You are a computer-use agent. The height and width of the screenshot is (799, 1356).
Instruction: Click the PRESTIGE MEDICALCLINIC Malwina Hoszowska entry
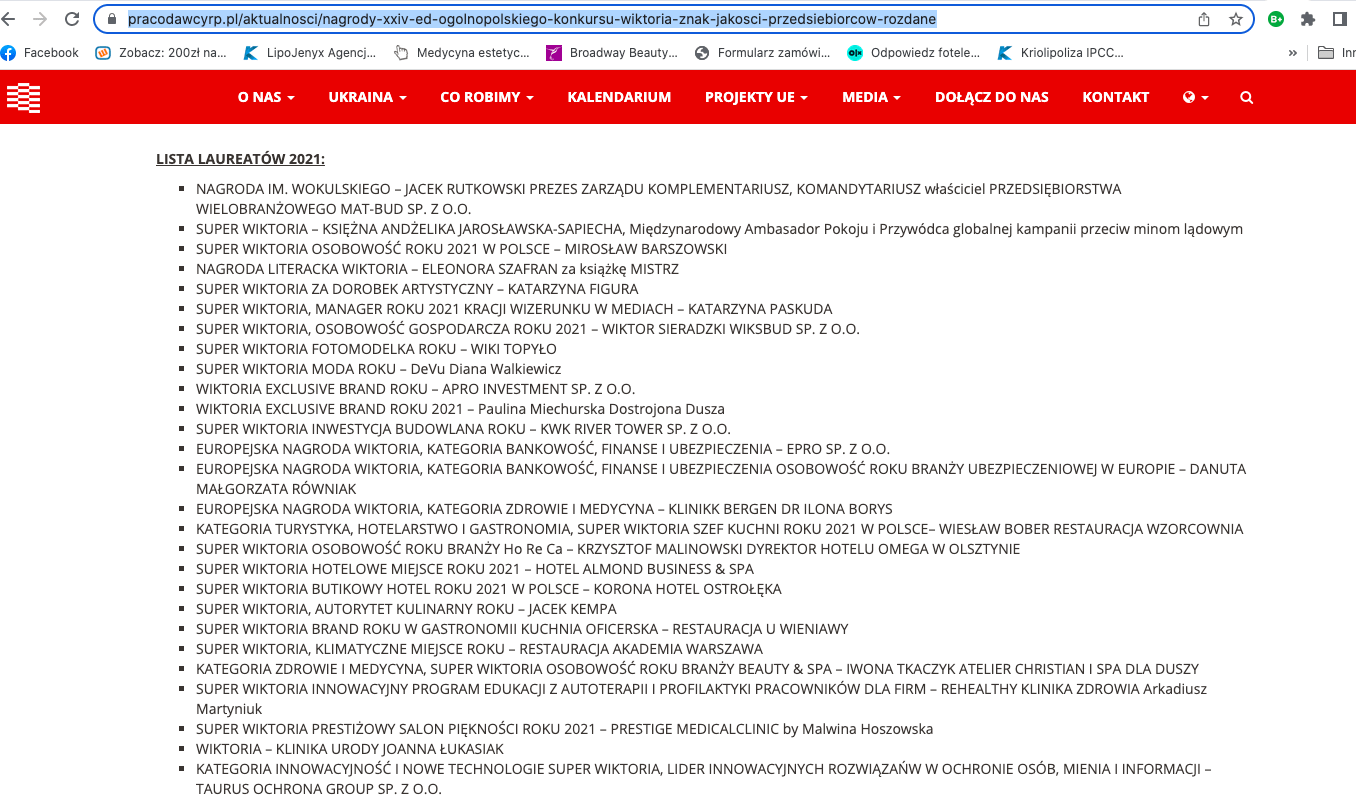click(564, 729)
